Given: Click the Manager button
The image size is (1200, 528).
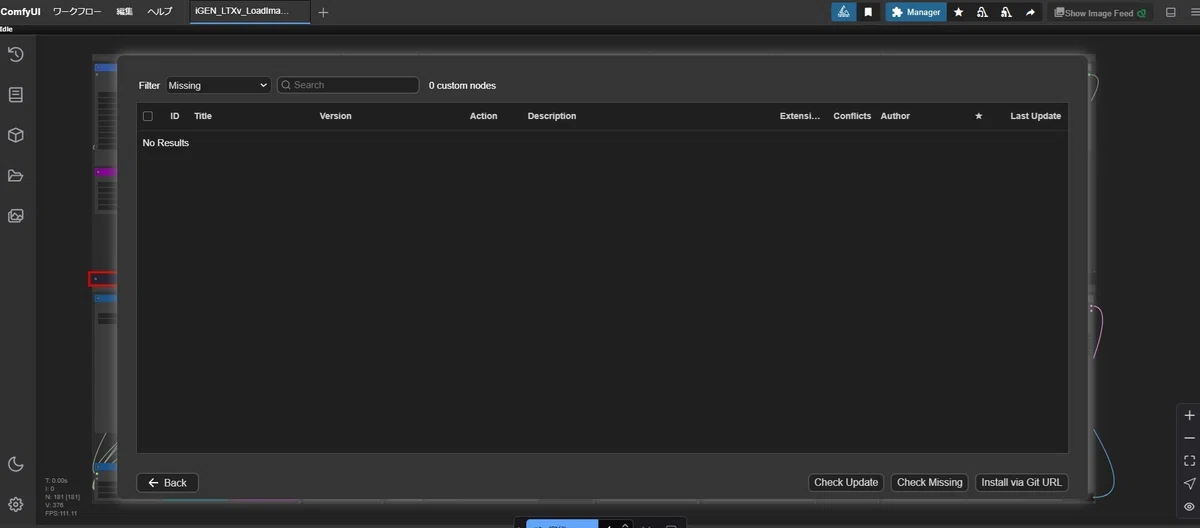Looking at the screenshot, I should (915, 12).
